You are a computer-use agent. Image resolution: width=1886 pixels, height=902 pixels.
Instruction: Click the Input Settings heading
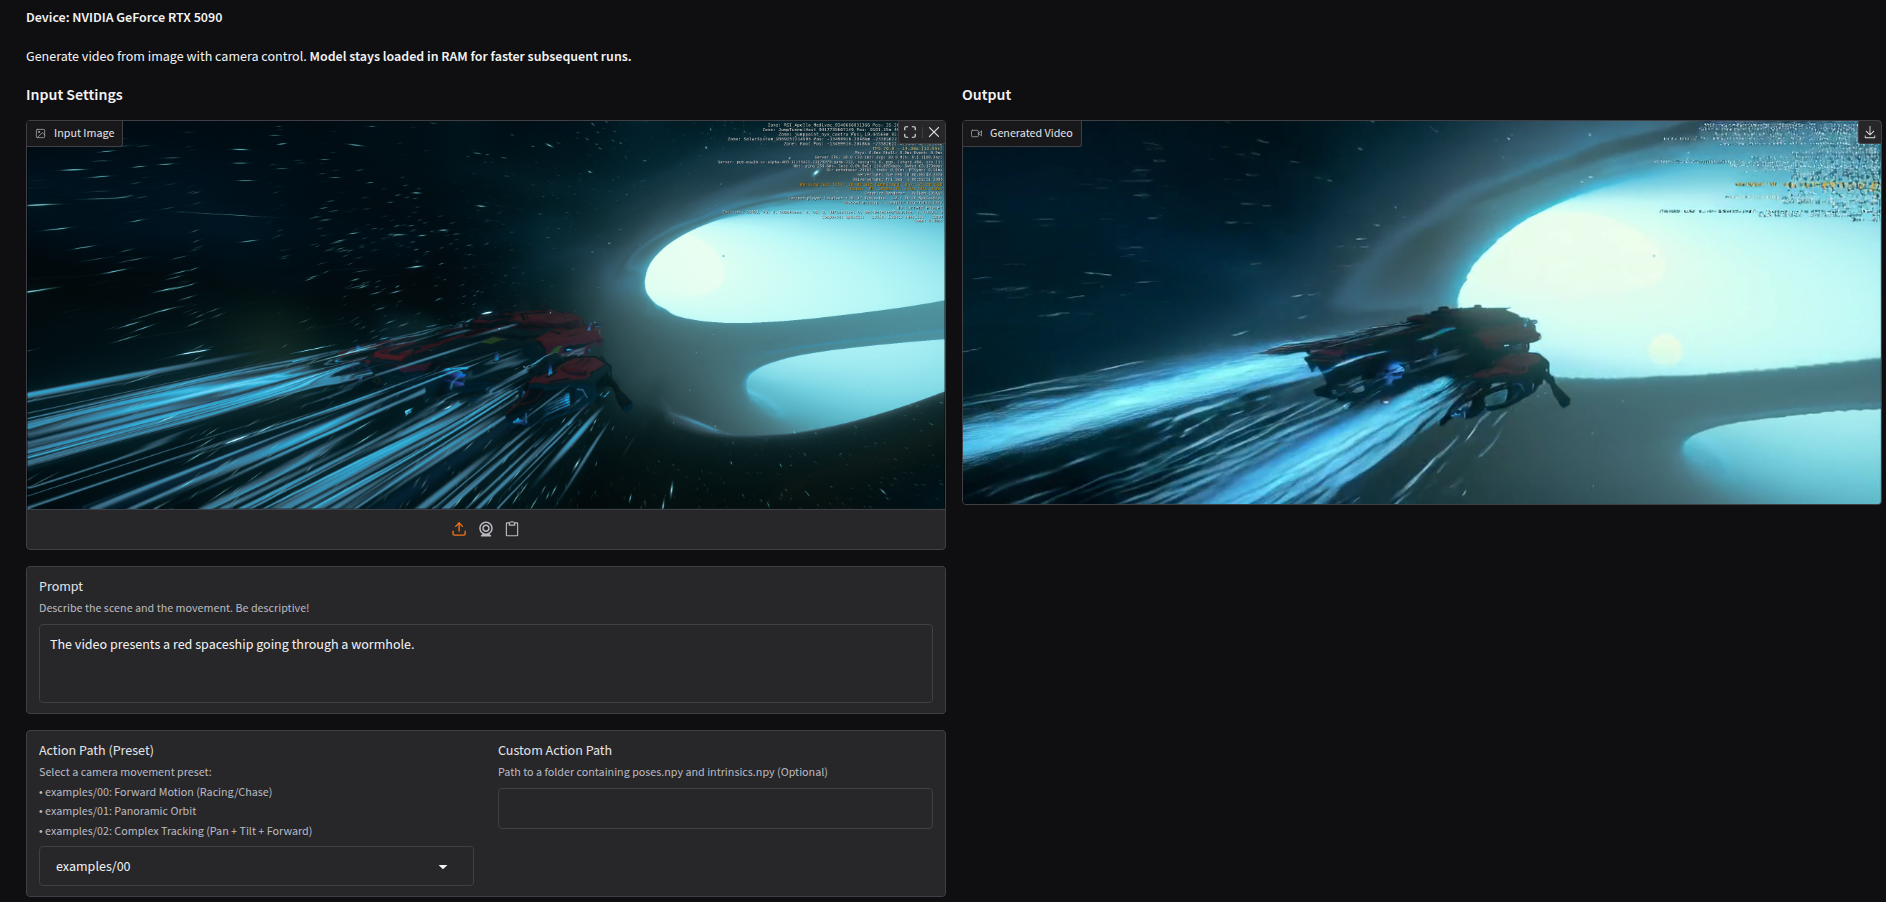(x=74, y=95)
